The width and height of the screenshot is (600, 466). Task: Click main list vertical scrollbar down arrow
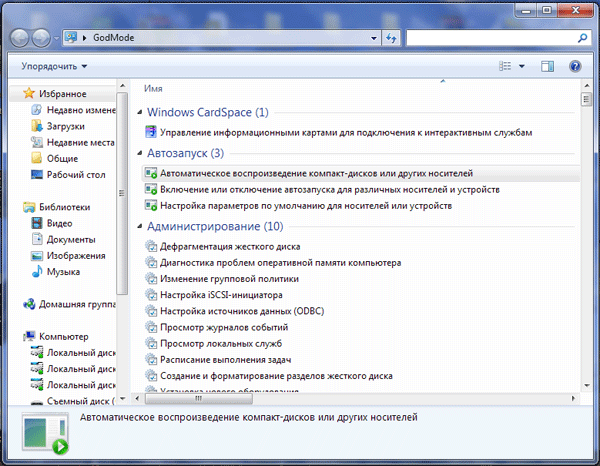click(587, 386)
